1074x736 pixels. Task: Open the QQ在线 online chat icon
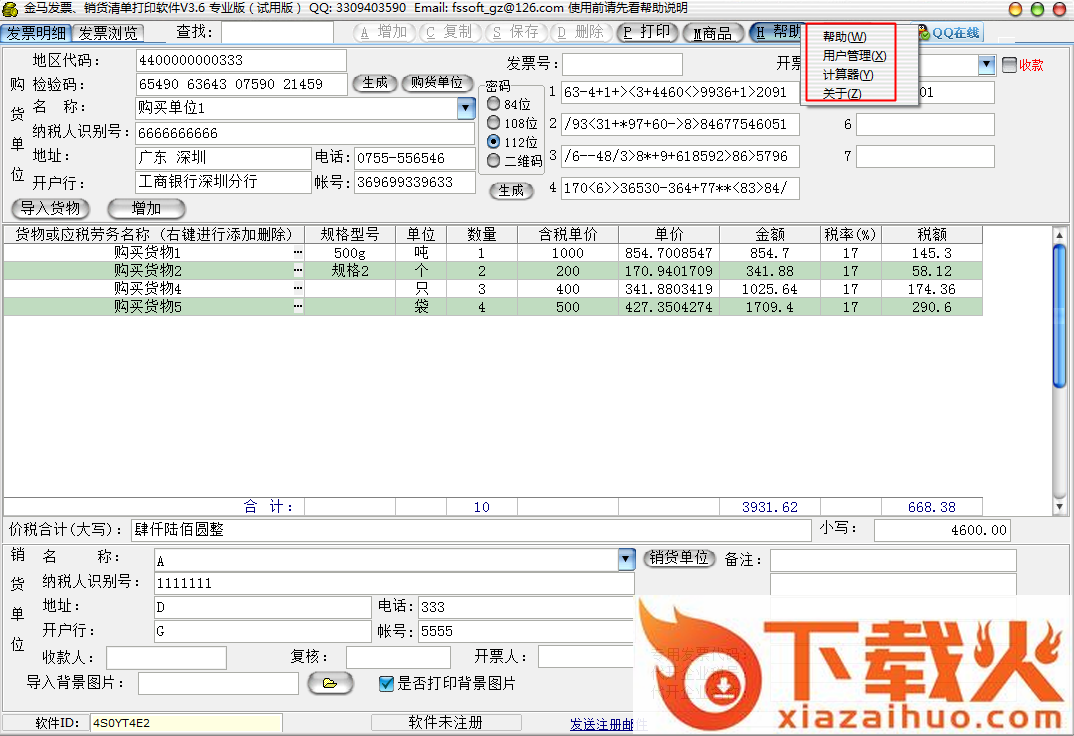click(953, 33)
